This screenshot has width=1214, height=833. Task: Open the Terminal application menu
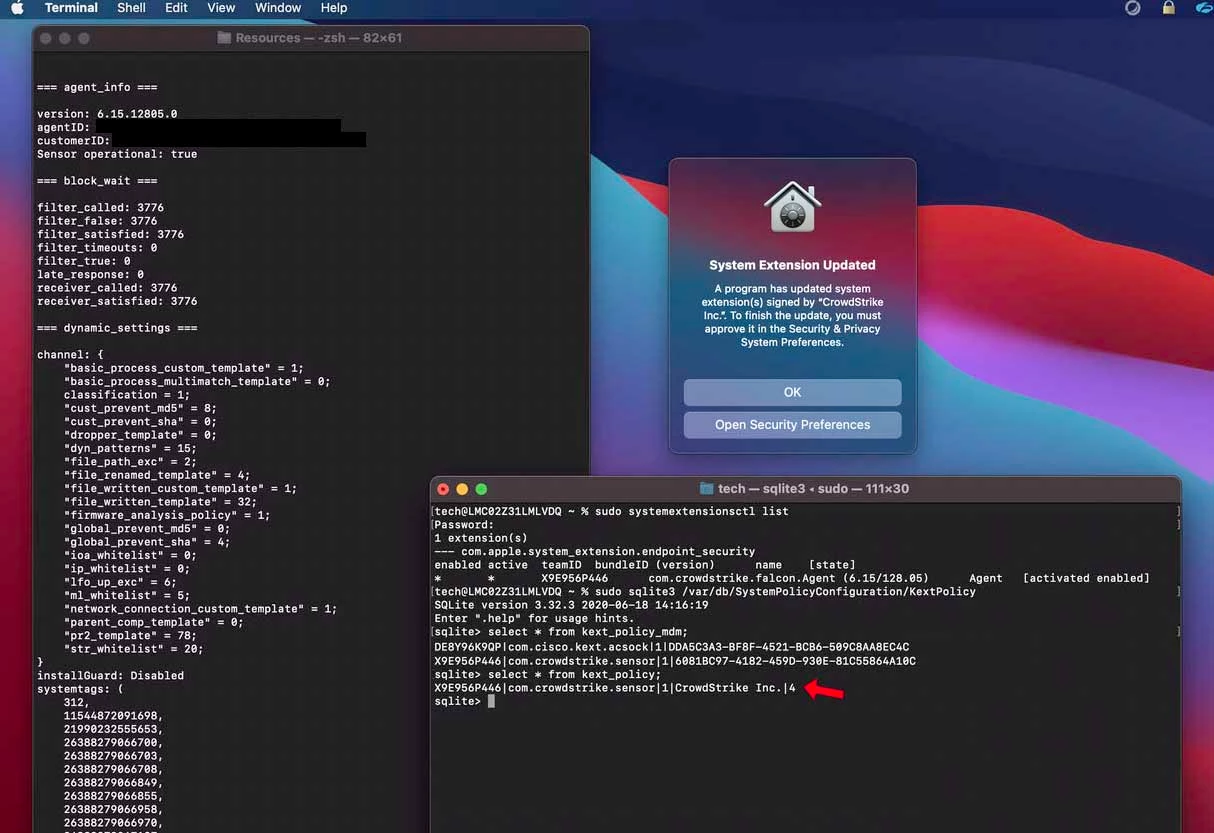click(x=71, y=8)
